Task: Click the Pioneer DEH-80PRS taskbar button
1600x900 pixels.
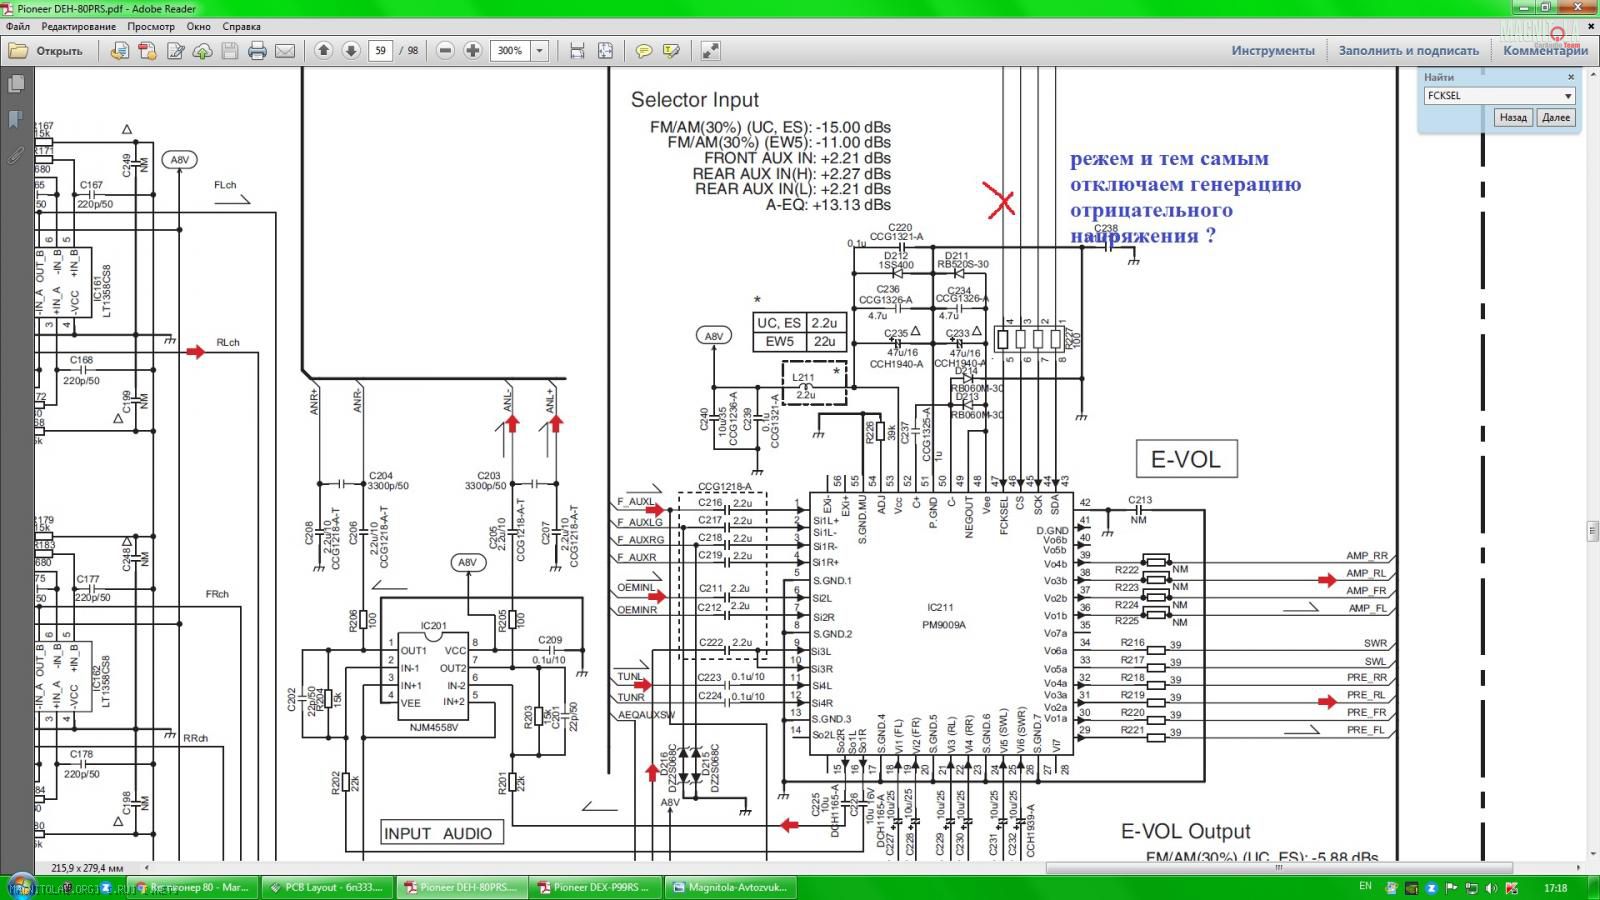Action: click(x=460, y=887)
